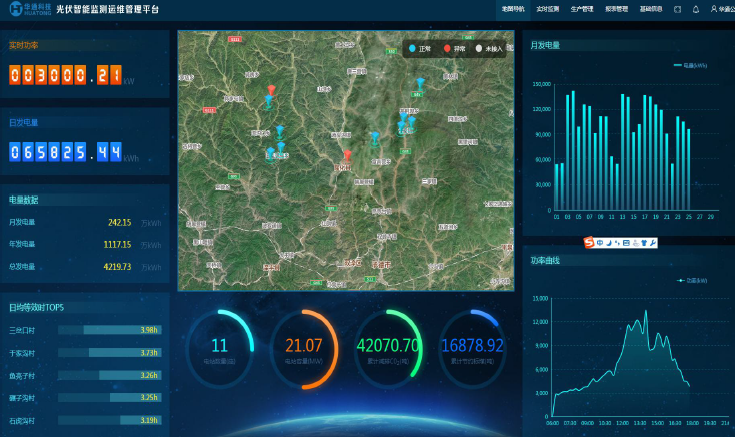Open the 报表管理 menu
Viewport: 735px width, 437px height.
point(616,8)
